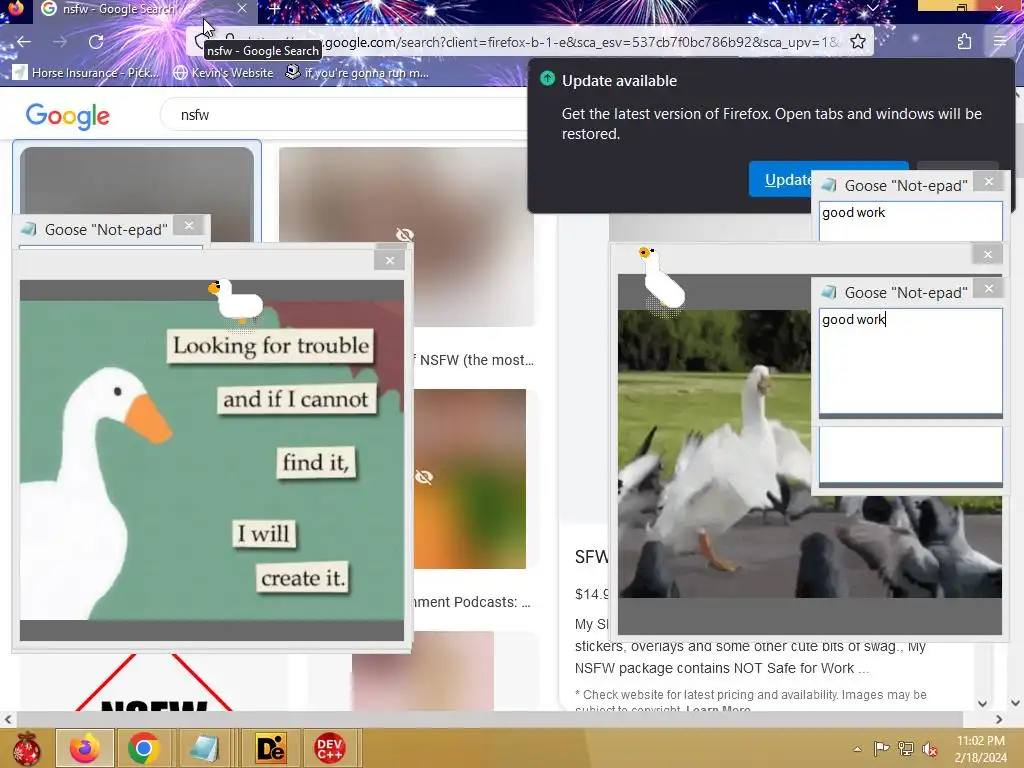Click the left arrow of horizontal scrollbar
The width and height of the screenshot is (1024, 768).
[x=7, y=720]
